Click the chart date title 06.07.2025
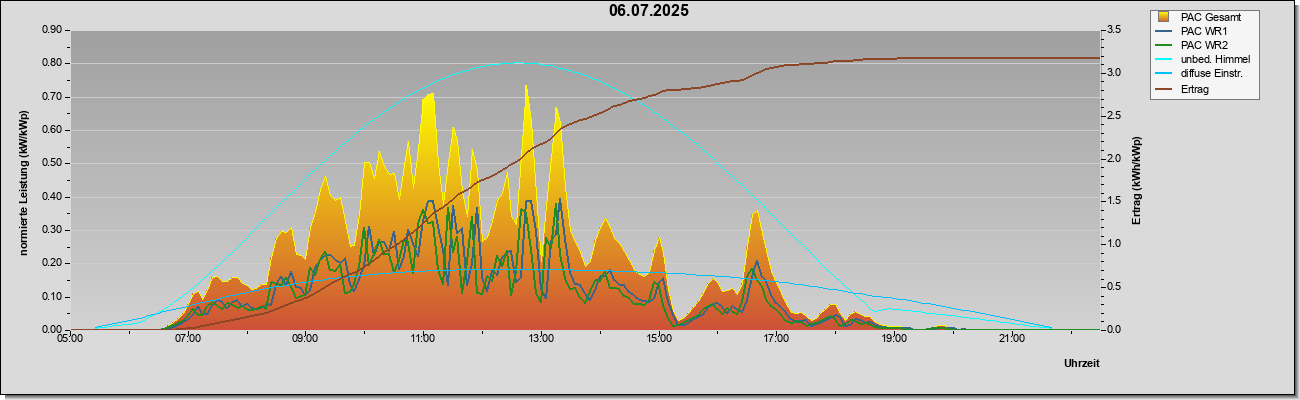The height and width of the screenshot is (400, 1300). tap(649, 11)
